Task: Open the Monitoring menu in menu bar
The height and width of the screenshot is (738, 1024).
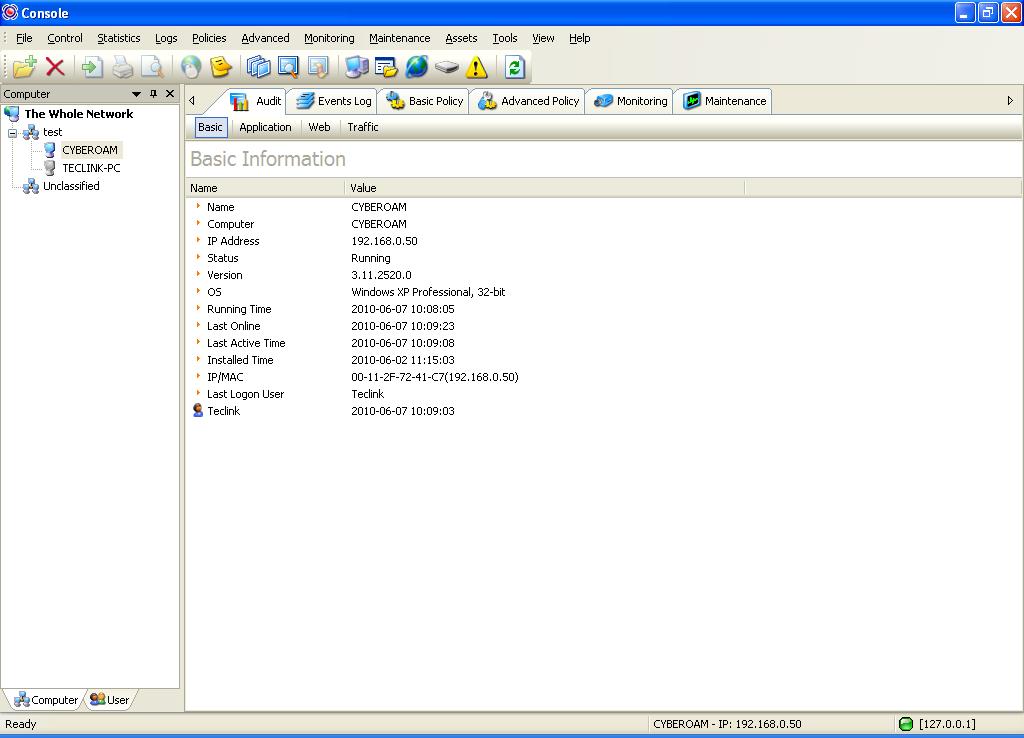Action: click(329, 38)
